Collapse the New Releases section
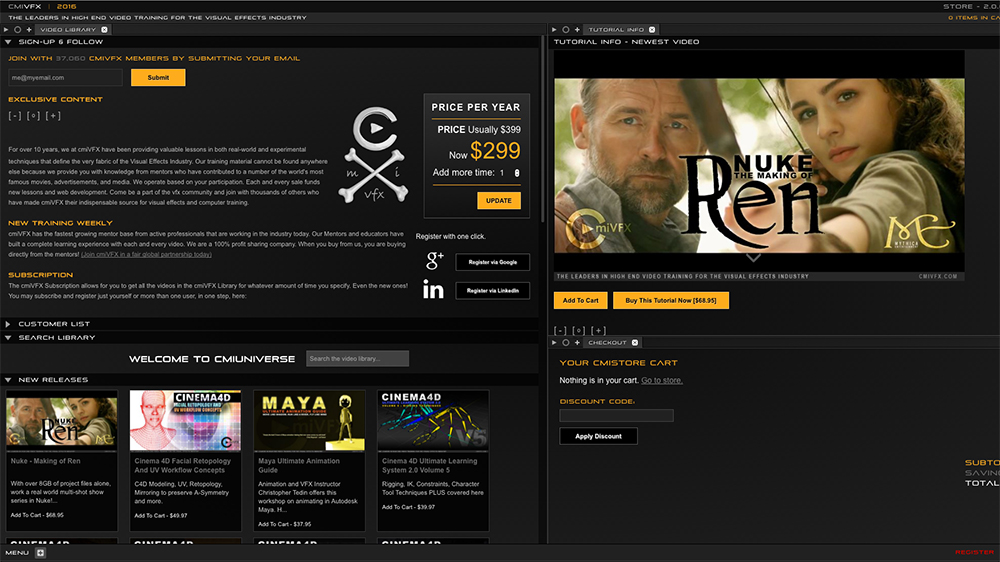This screenshot has height=562, width=1000. click(x=8, y=380)
